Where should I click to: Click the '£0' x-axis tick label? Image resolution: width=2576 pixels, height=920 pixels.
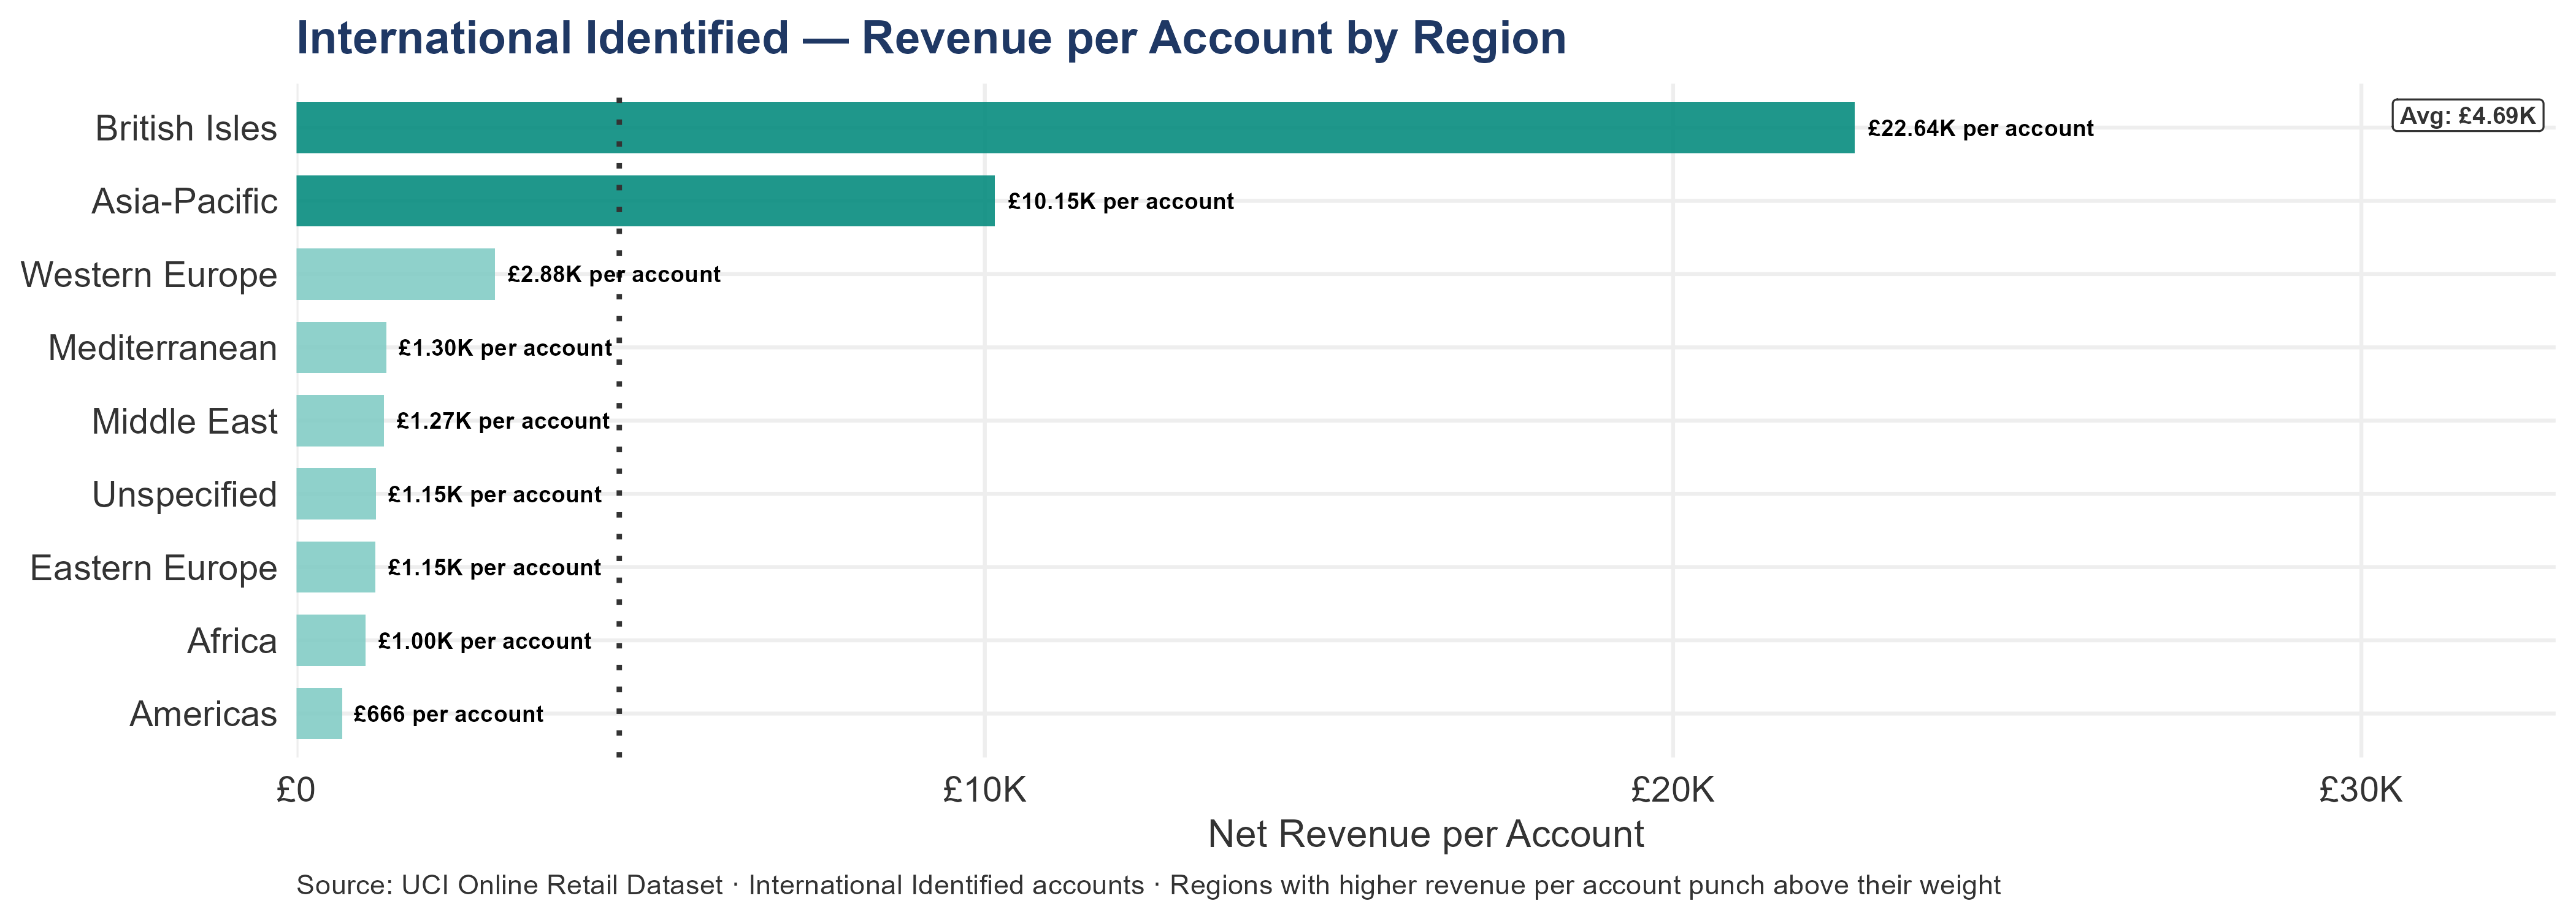pos(296,791)
